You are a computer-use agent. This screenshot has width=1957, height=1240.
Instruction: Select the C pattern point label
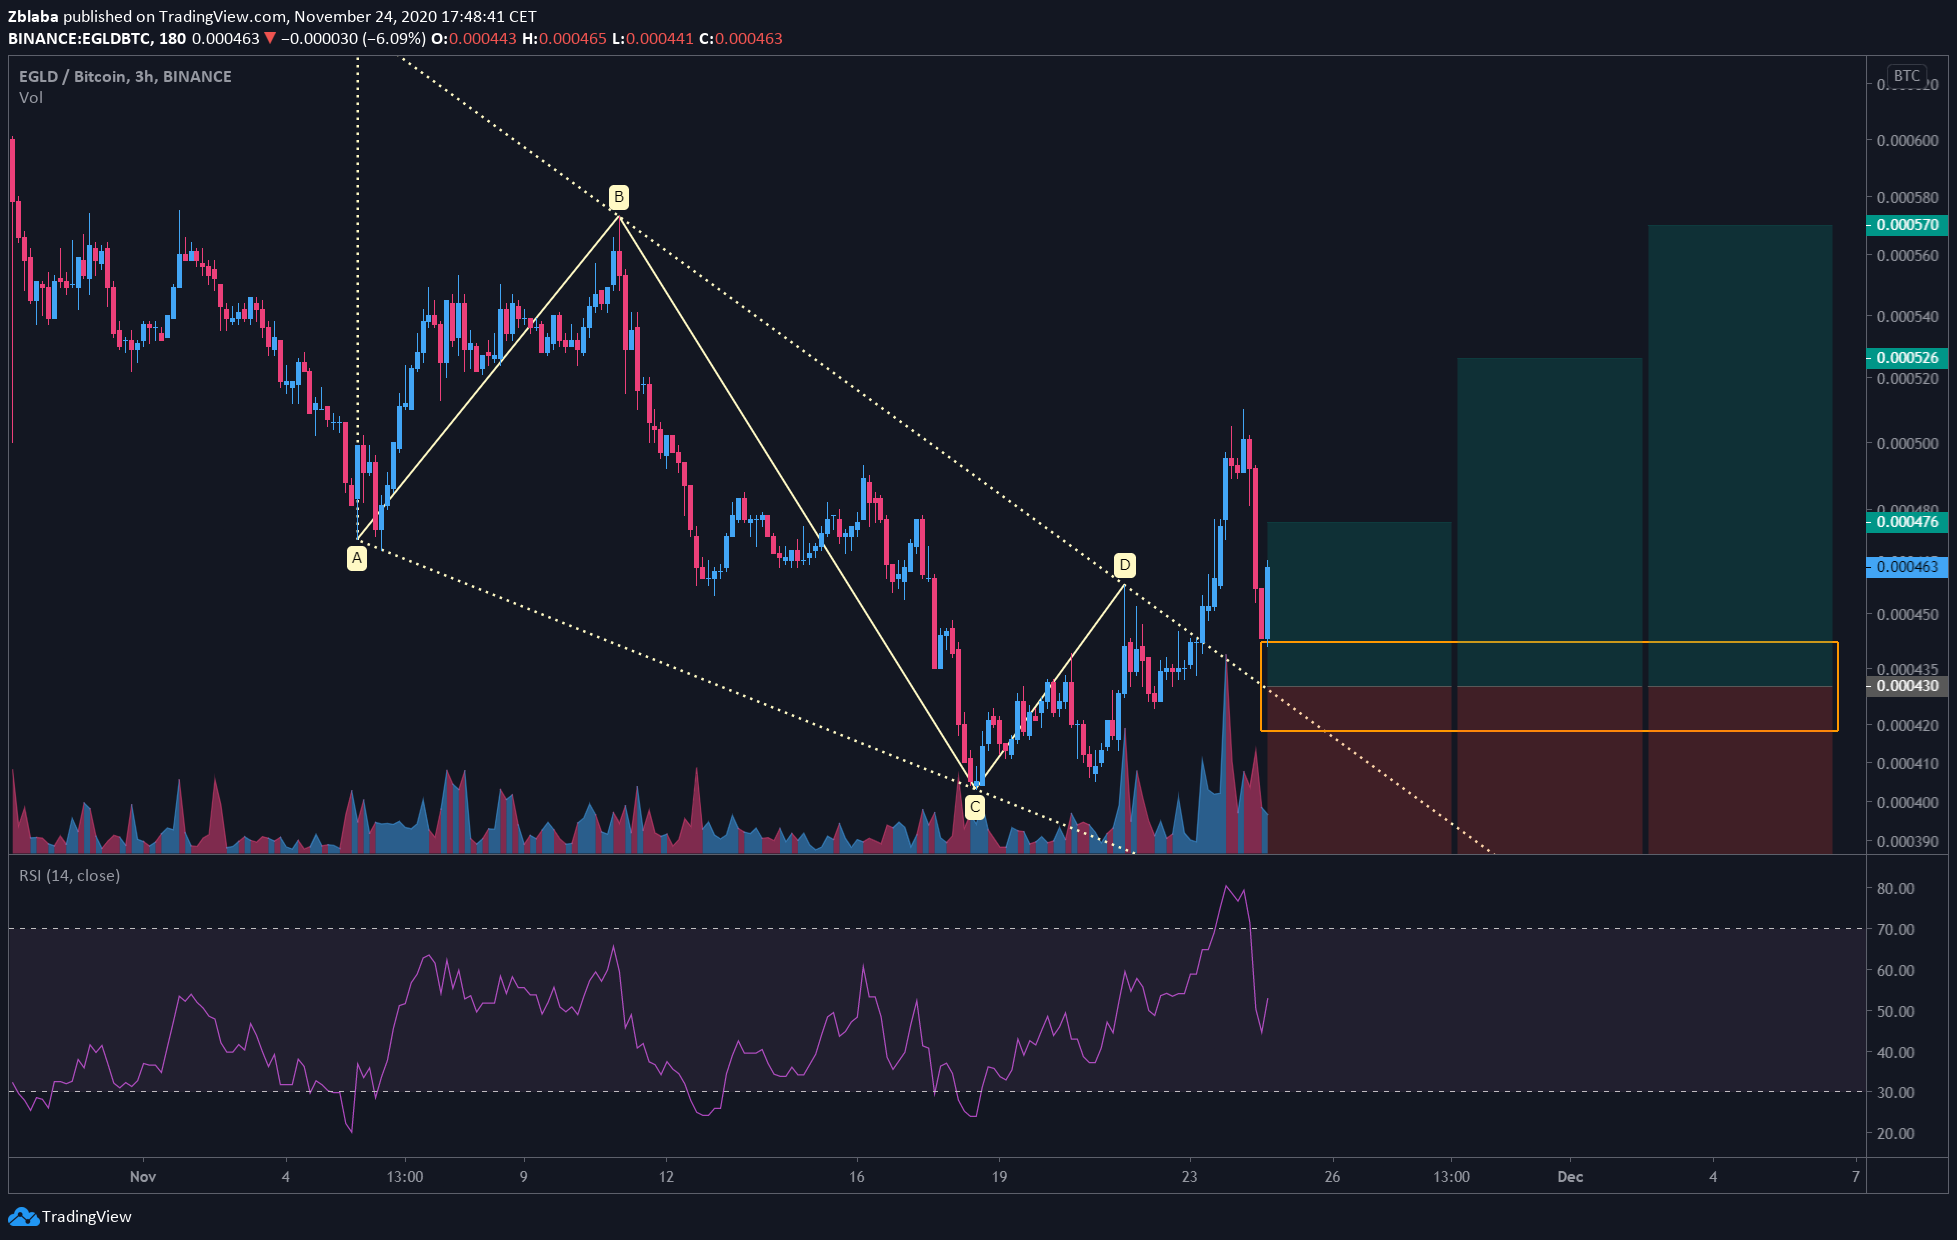975,807
